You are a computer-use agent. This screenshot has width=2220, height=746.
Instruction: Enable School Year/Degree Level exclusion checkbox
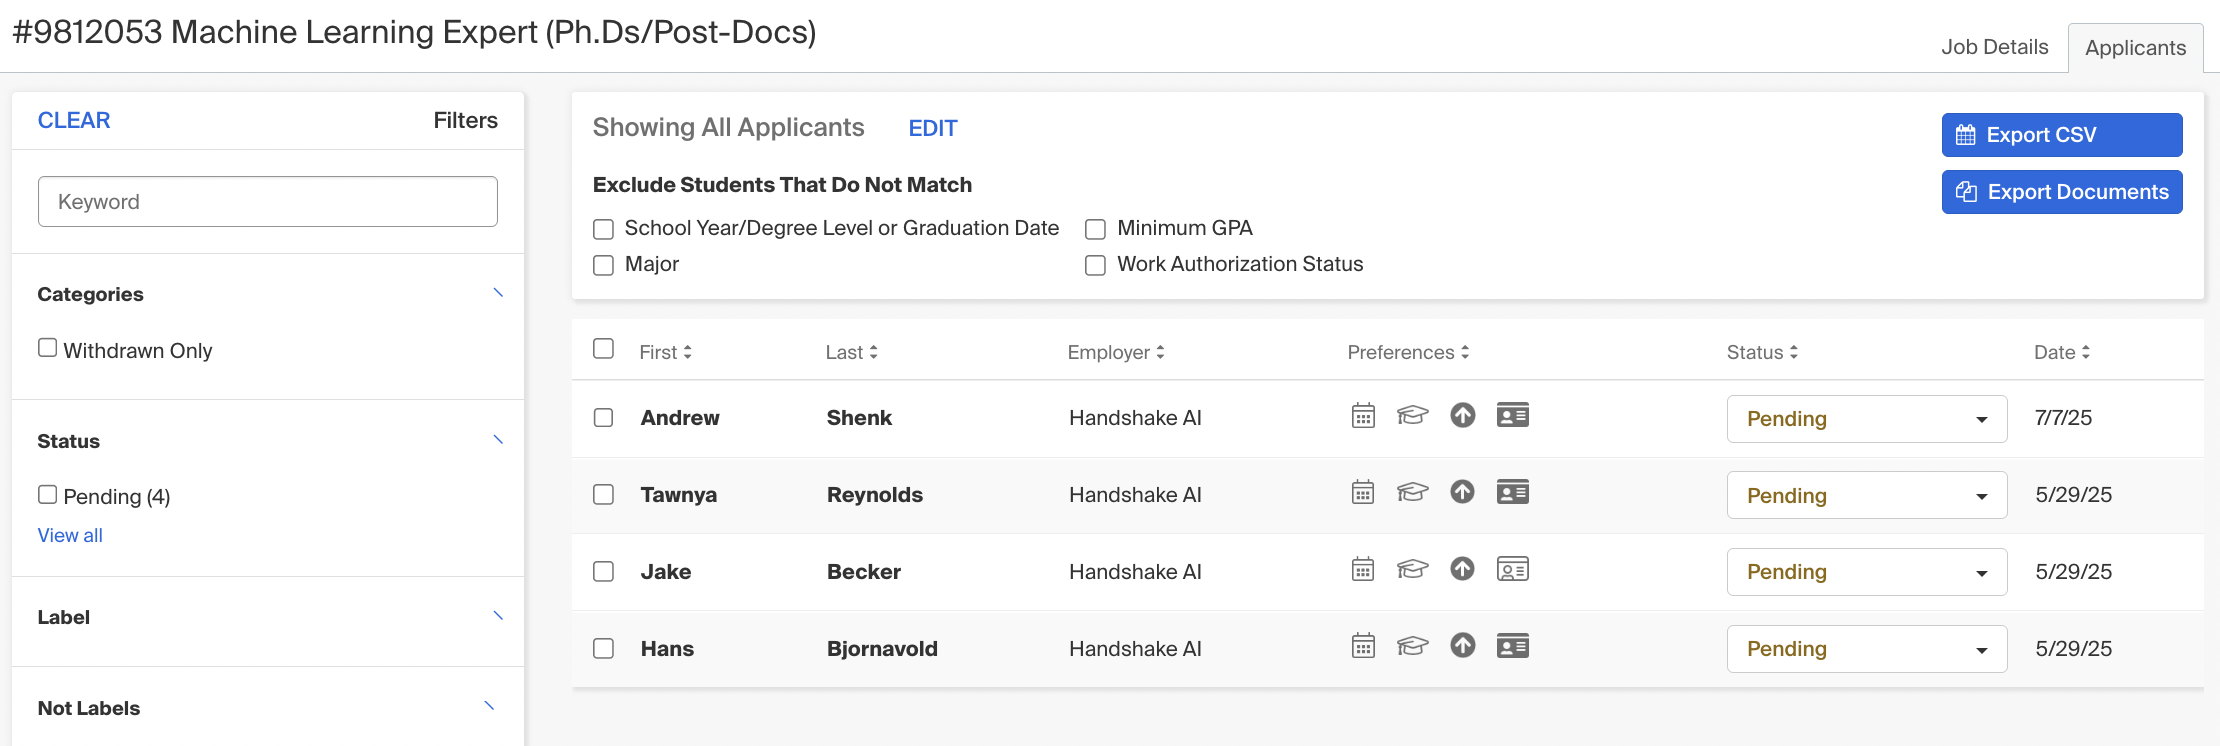603,229
